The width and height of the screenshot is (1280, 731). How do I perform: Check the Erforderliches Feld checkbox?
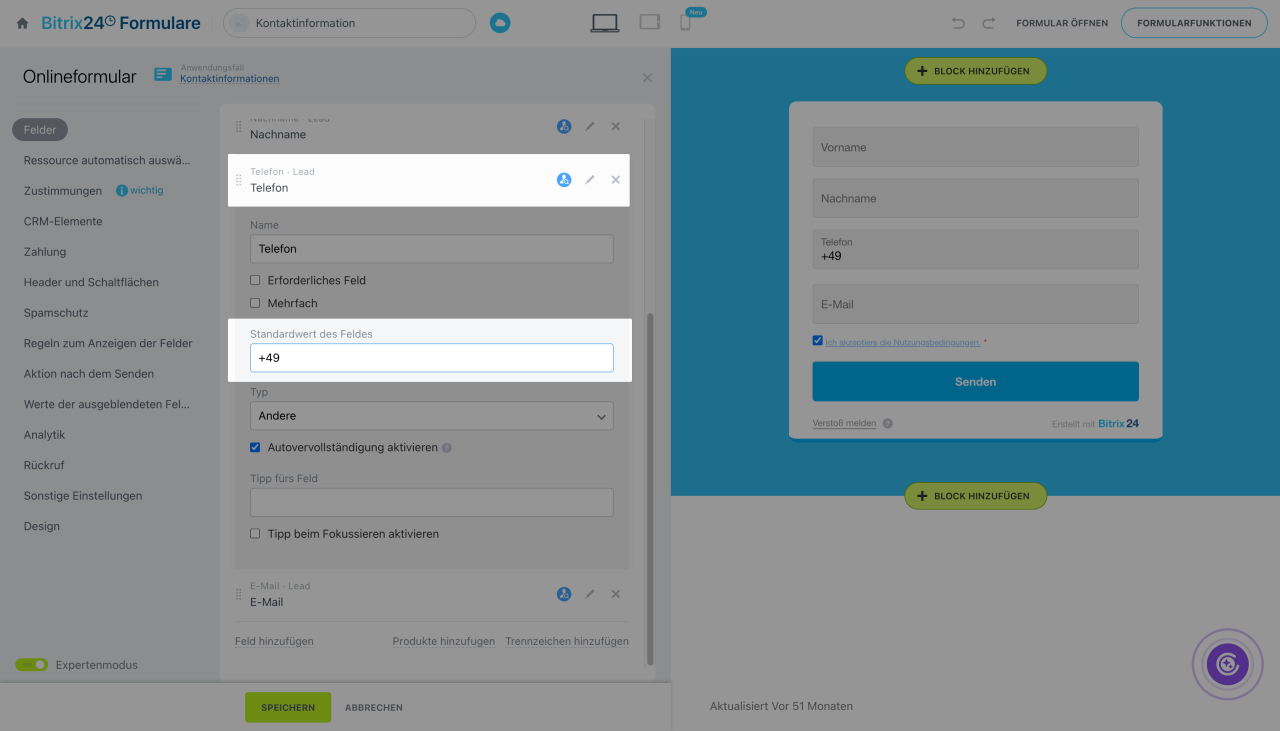(x=255, y=280)
